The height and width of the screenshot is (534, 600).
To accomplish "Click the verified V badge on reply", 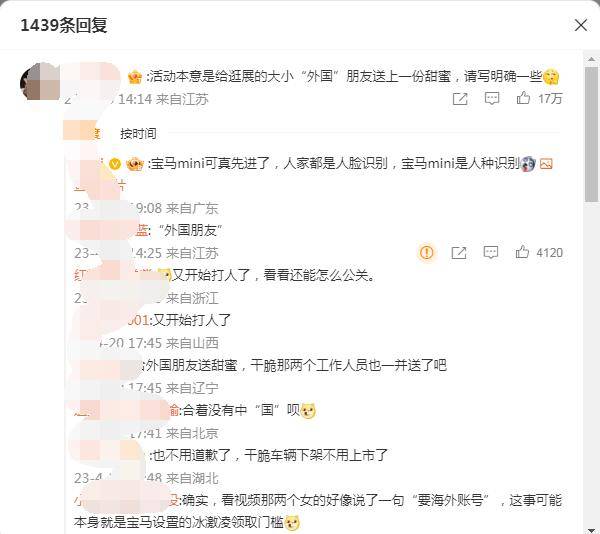I will (x=115, y=164).
